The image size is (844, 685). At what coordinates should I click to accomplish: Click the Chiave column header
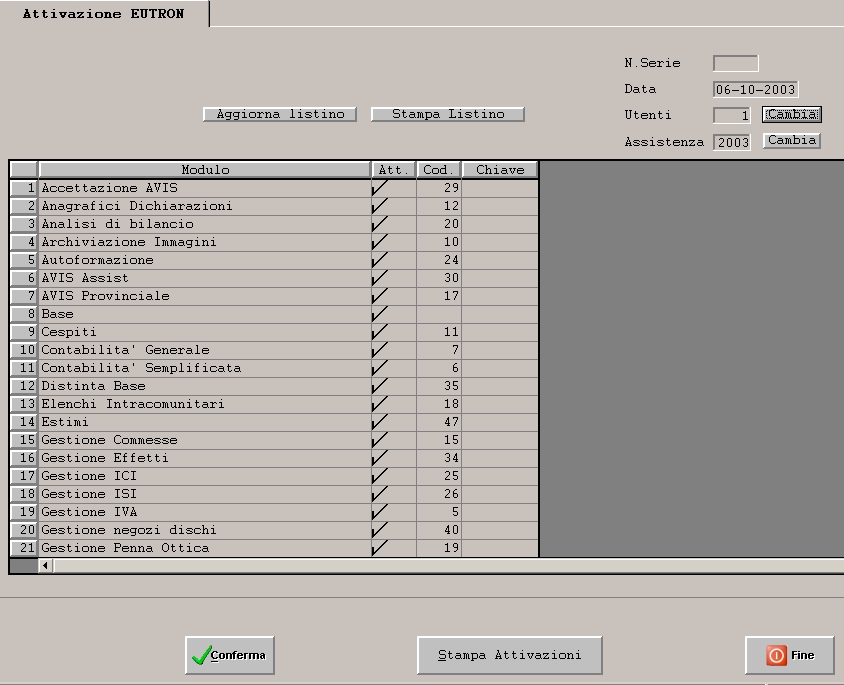click(500, 170)
